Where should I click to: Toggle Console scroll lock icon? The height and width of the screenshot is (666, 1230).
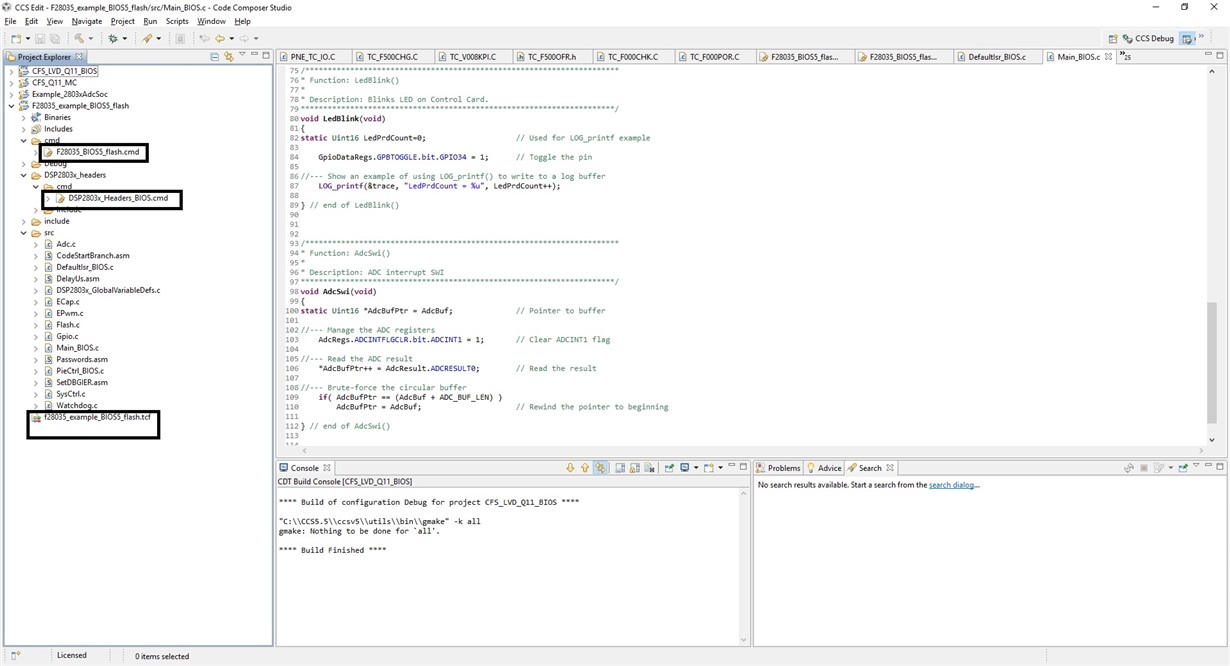click(x=634, y=468)
